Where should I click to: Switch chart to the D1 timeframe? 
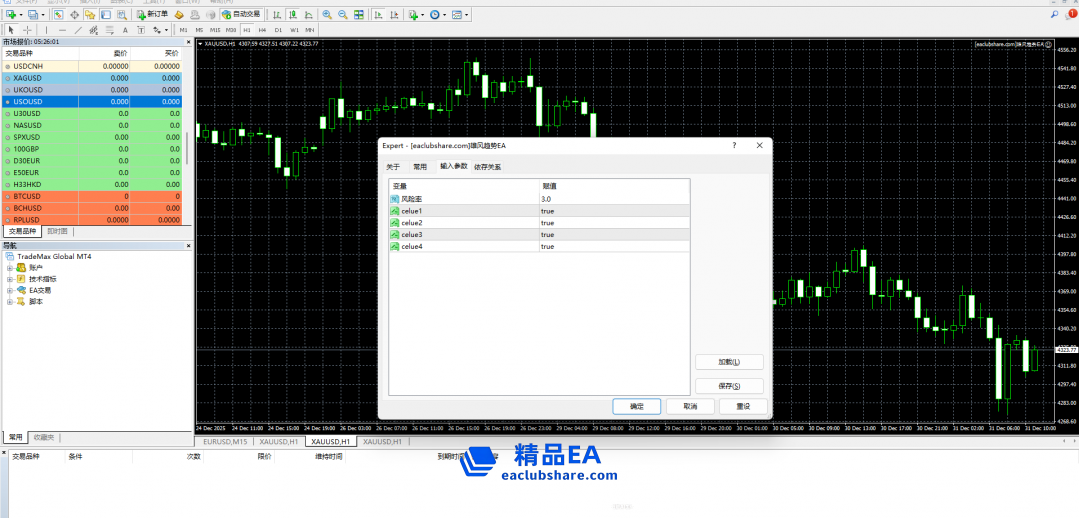(x=278, y=30)
